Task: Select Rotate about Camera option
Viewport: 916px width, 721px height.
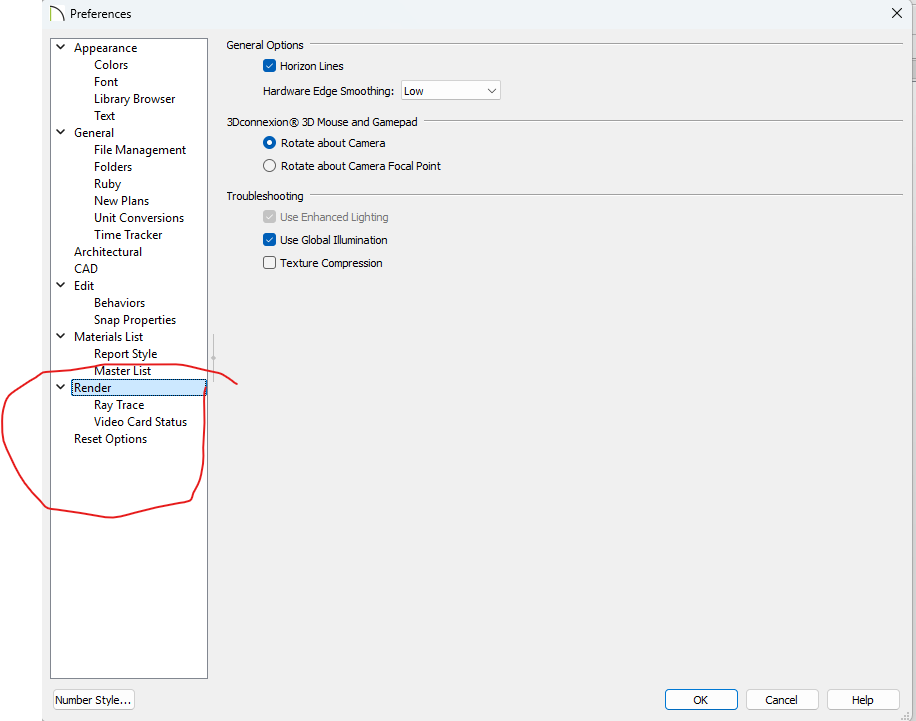Action: [269, 143]
